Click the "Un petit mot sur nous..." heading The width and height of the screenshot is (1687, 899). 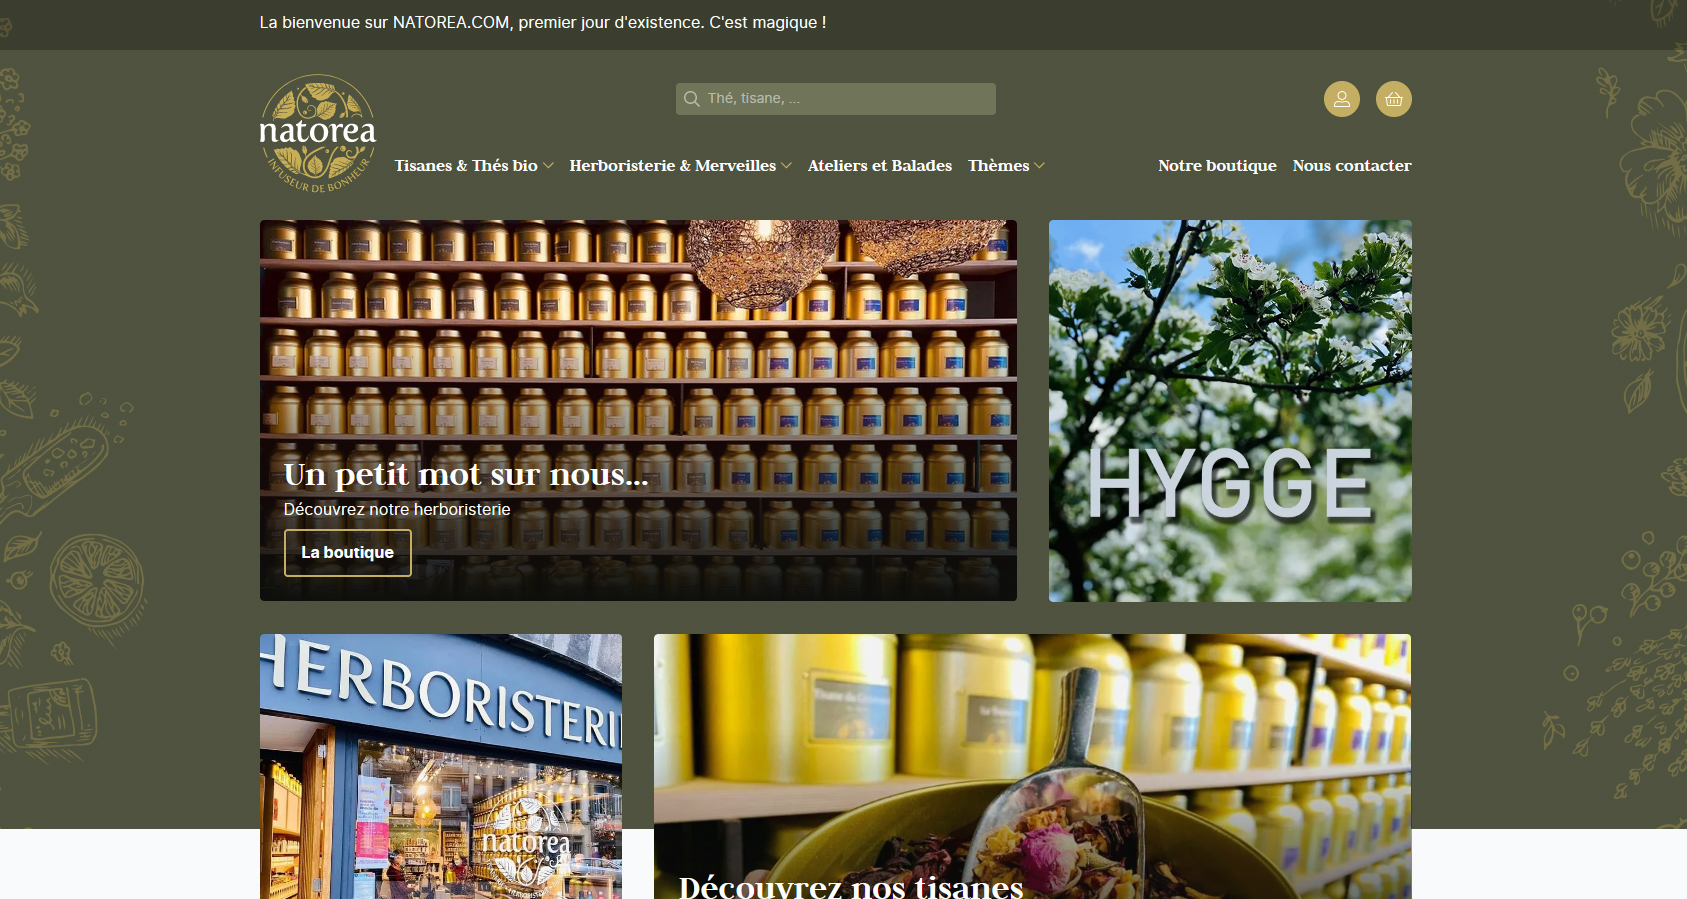tap(466, 474)
